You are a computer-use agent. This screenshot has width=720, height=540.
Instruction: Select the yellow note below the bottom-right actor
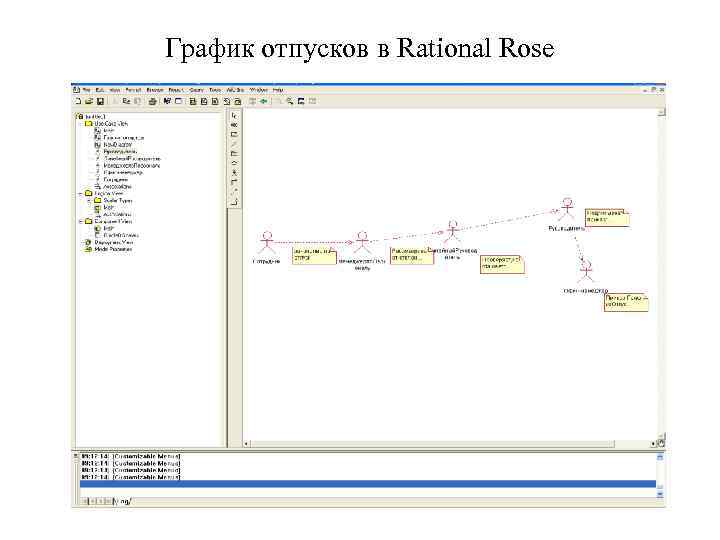click(626, 303)
